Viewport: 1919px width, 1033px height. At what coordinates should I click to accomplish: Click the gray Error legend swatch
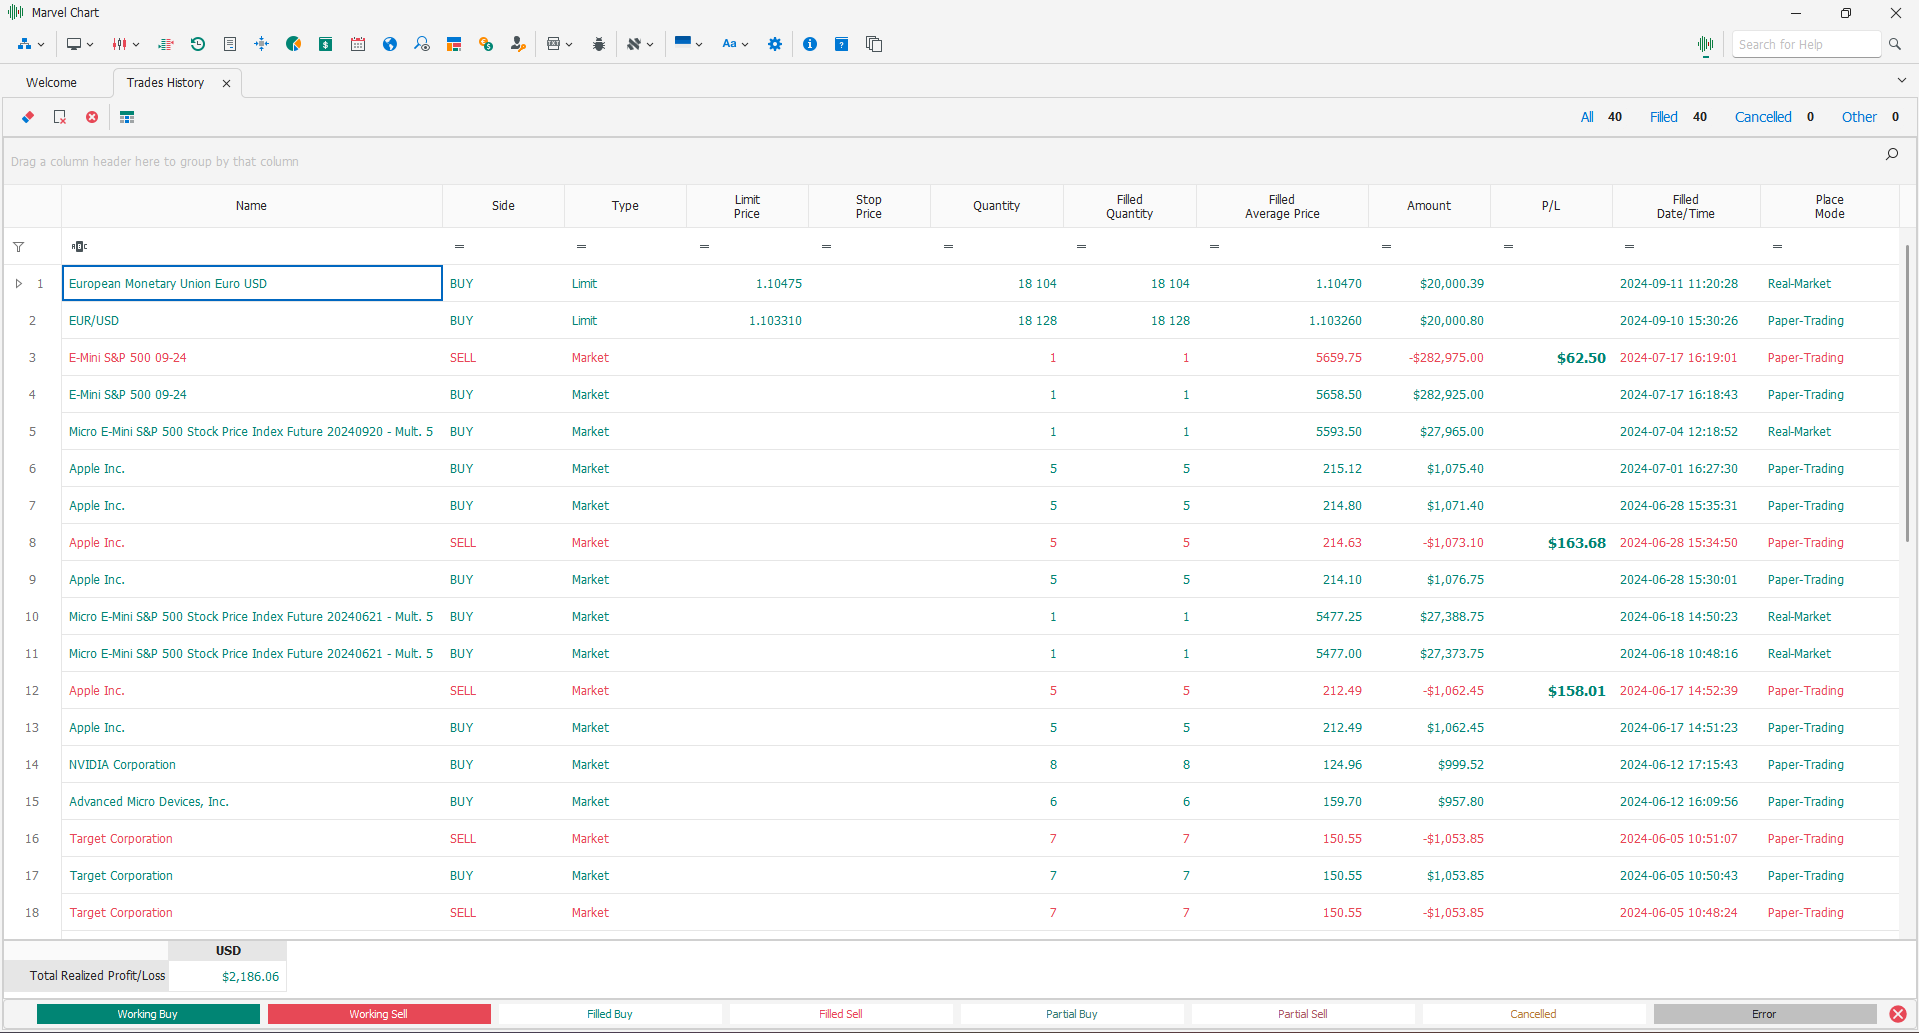[1764, 1014]
